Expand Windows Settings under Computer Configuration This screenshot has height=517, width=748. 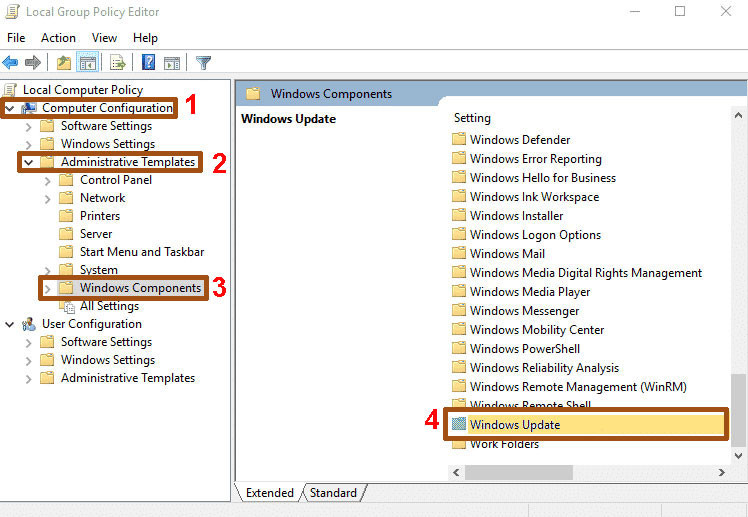click(29, 145)
